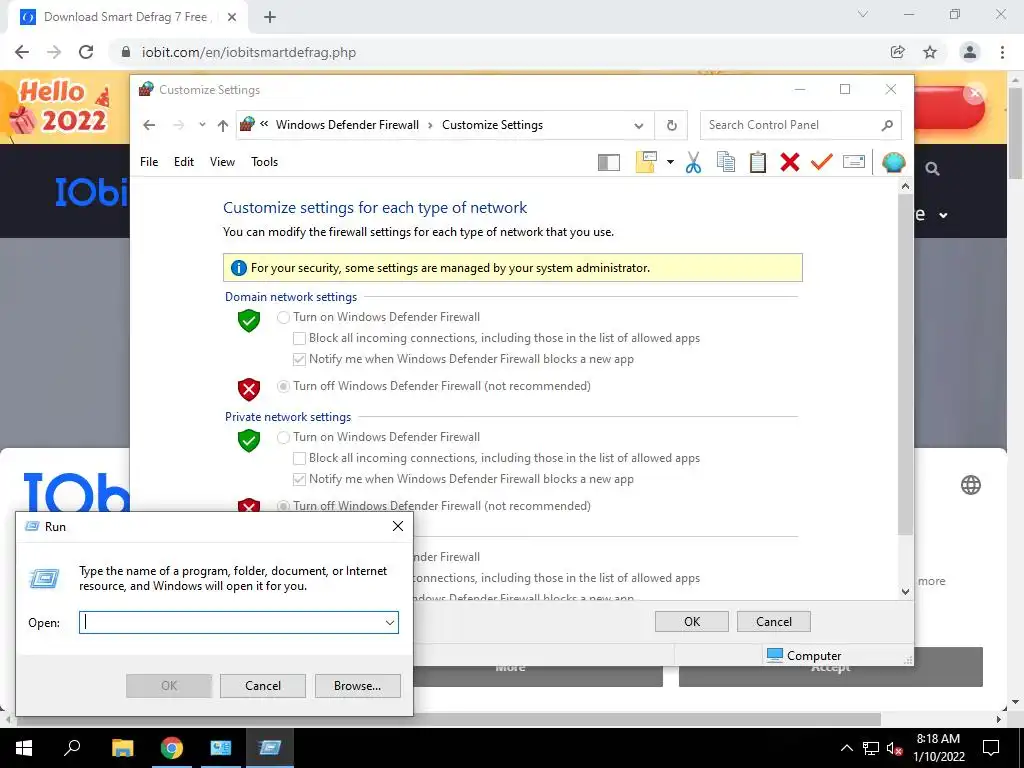The width and height of the screenshot is (1024, 768).
Task: Click Cancel in the Run dialog
Action: (263, 686)
